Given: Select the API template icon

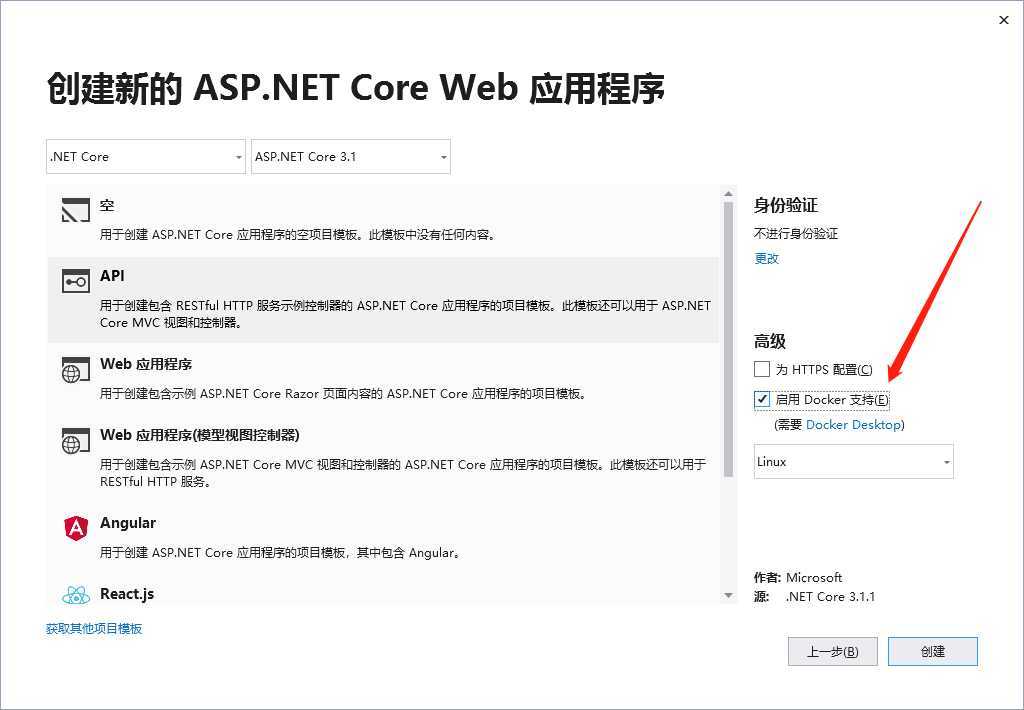Looking at the screenshot, I should click(x=76, y=282).
